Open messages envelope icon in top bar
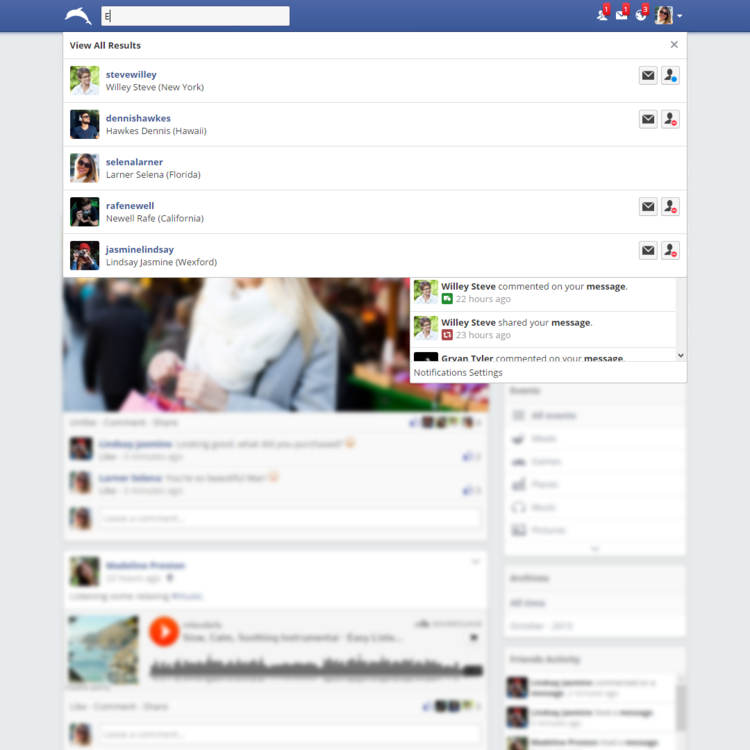 tap(622, 15)
